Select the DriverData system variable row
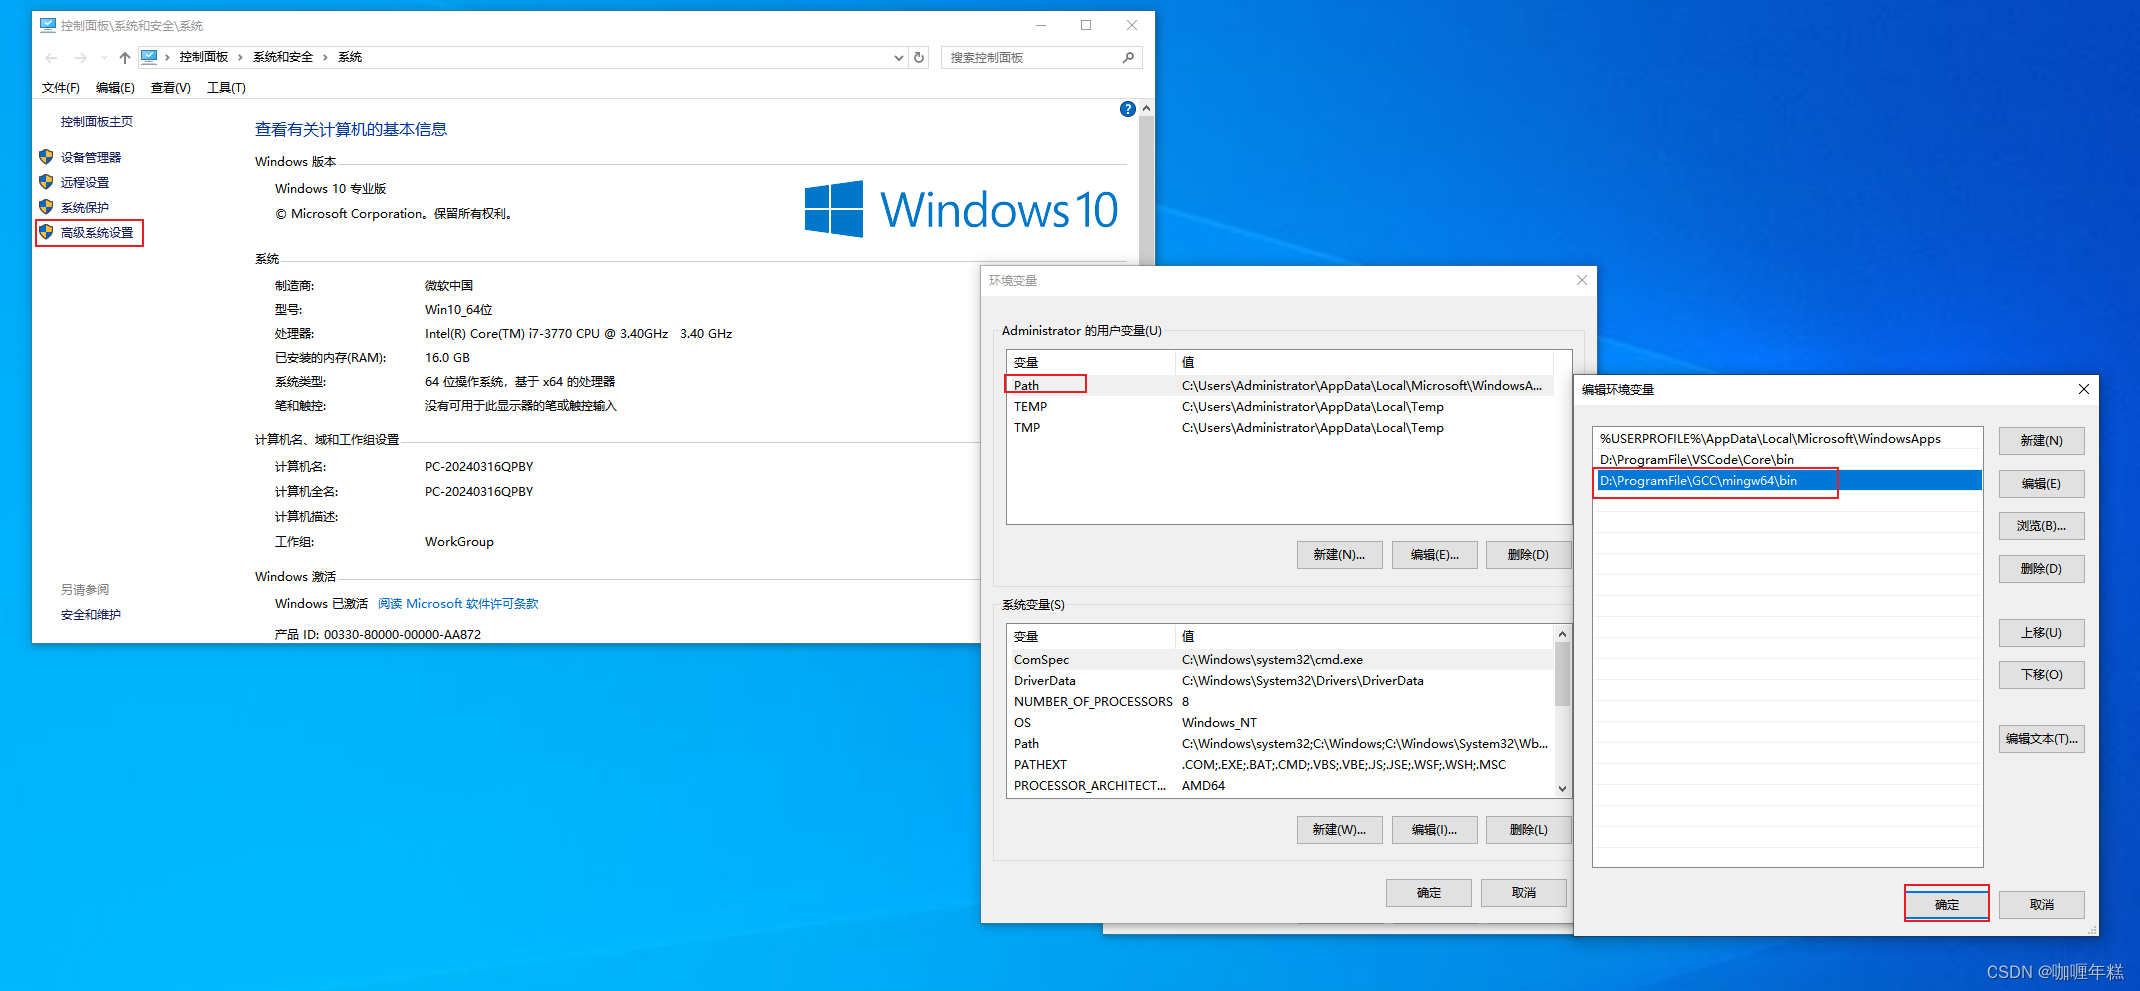 coord(1280,681)
